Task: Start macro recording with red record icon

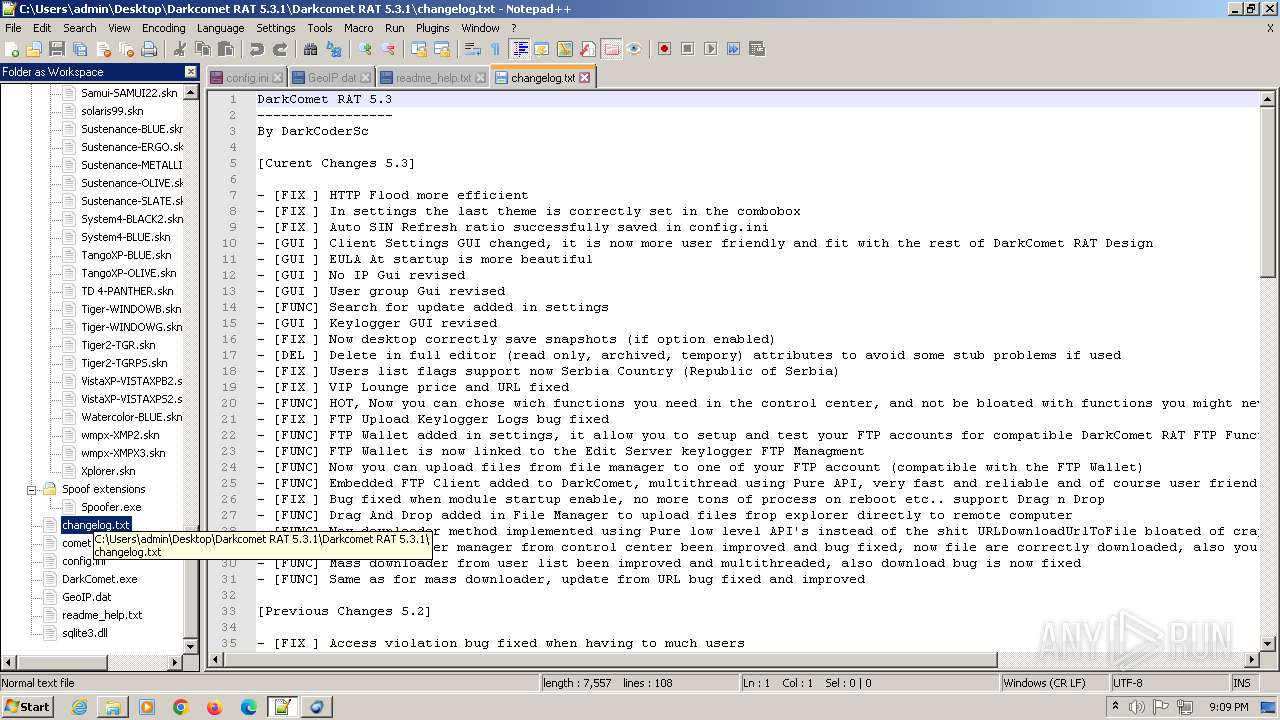Action: click(x=664, y=49)
